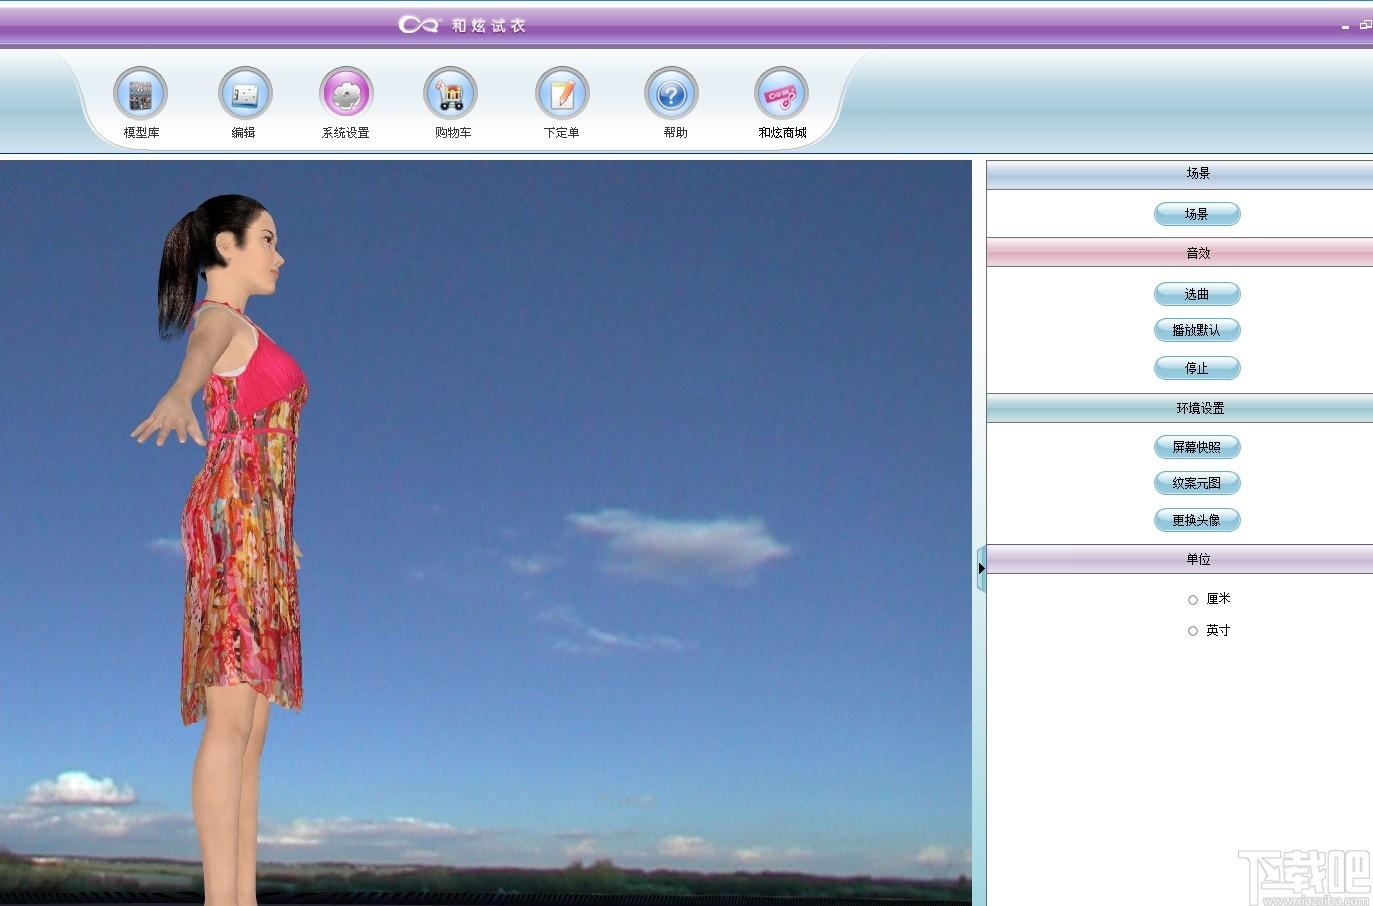The width and height of the screenshot is (1373, 906).
Task: Open 系统设置 system settings icon
Action: pyautogui.click(x=346, y=94)
